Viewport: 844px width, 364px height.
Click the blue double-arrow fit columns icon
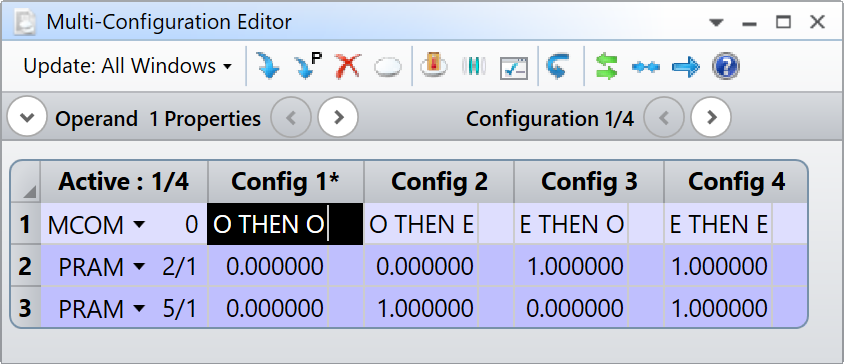click(646, 67)
